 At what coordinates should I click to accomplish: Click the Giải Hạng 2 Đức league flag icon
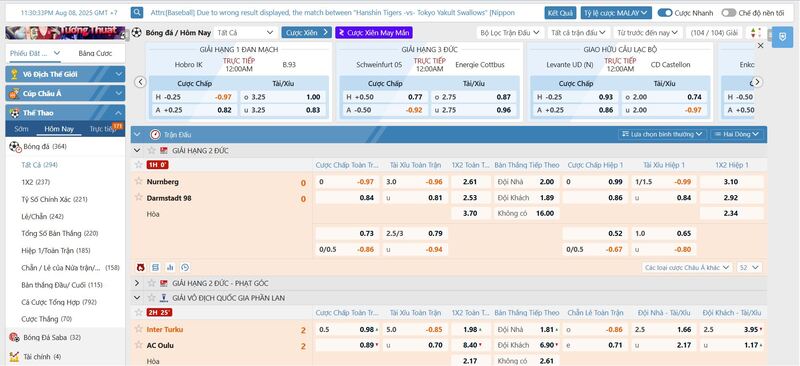pyautogui.click(x=164, y=151)
